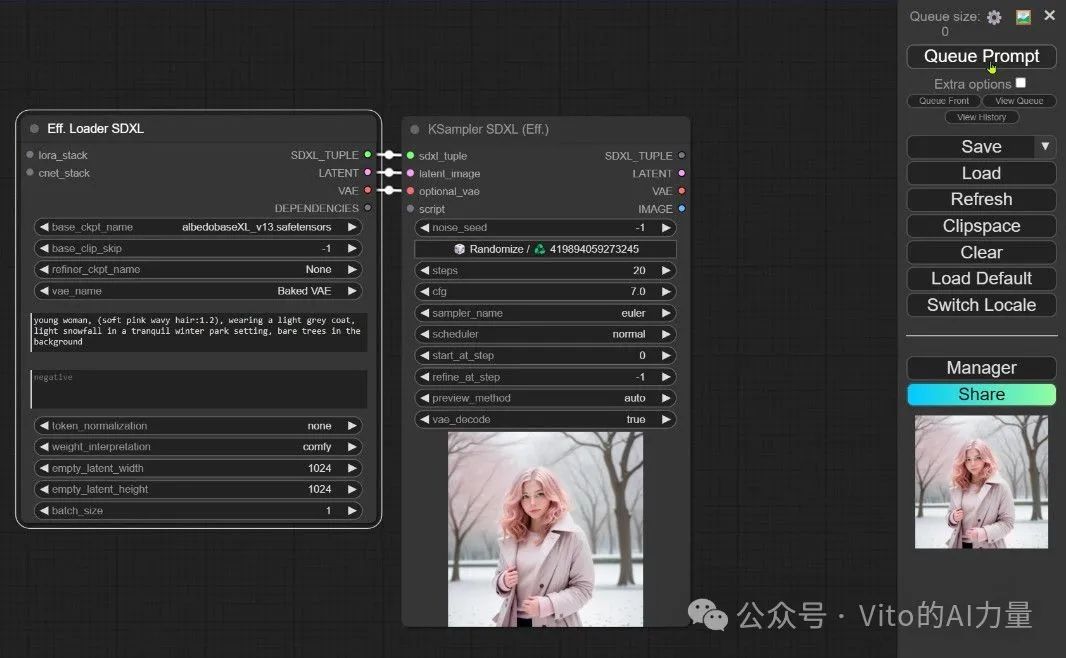The image size is (1066, 658).
Task: Decrease empty_latent_height with left arrow
Action: pyautogui.click(x=44, y=489)
